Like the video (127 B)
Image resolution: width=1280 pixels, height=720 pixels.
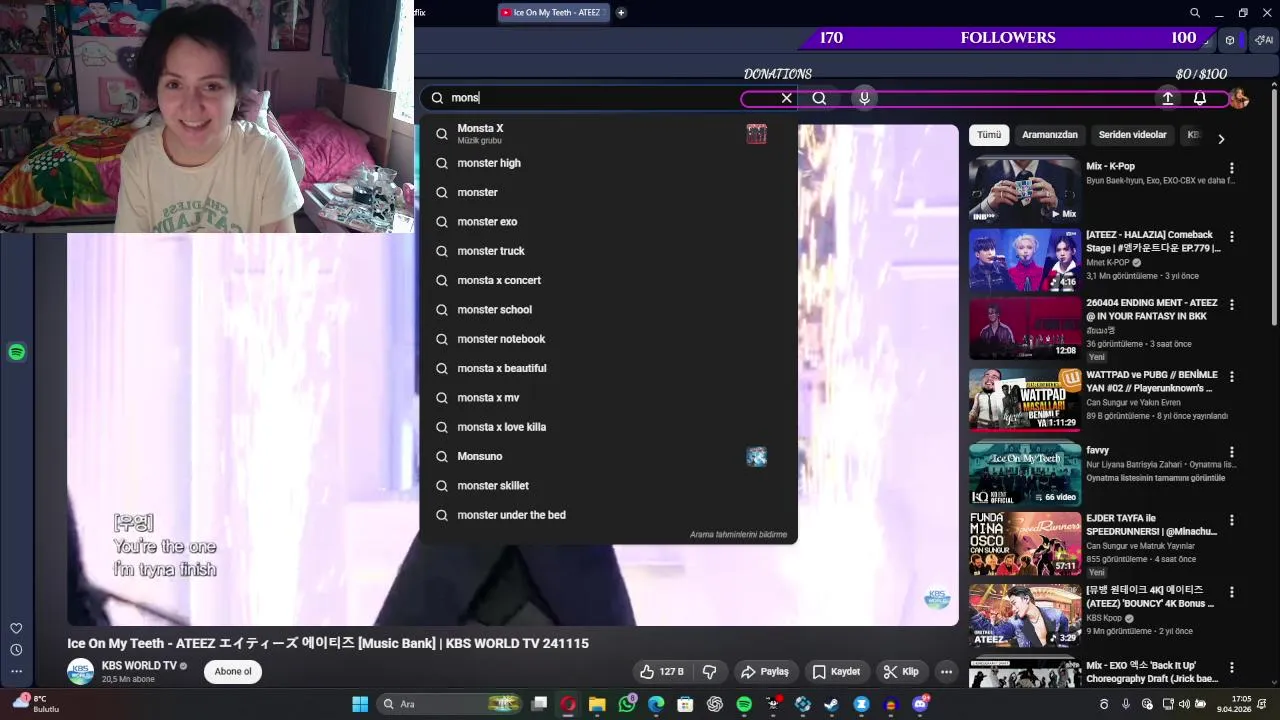point(662,672)
